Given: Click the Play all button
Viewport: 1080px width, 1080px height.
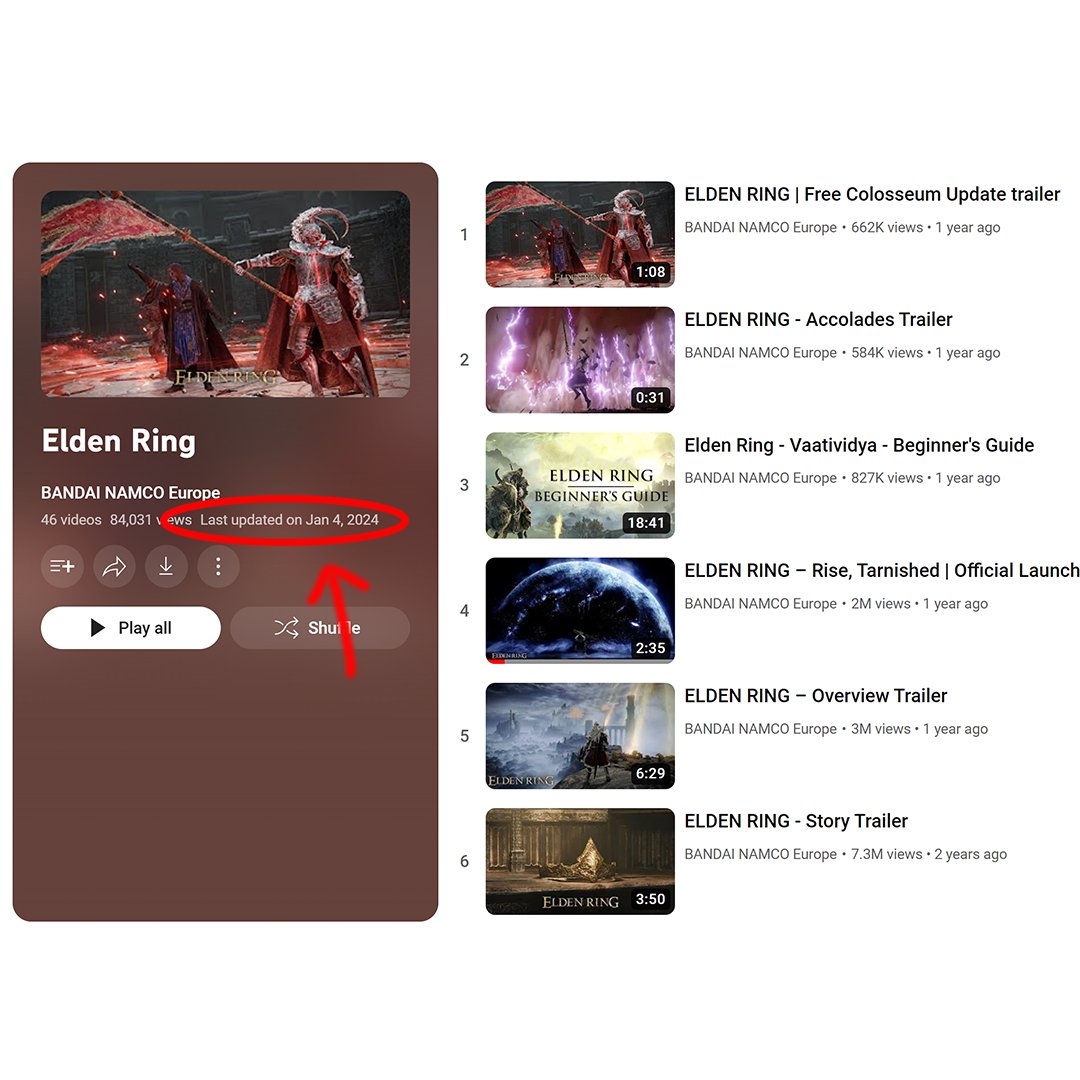Looking at the screenshot, I should (x=131, y=627).
